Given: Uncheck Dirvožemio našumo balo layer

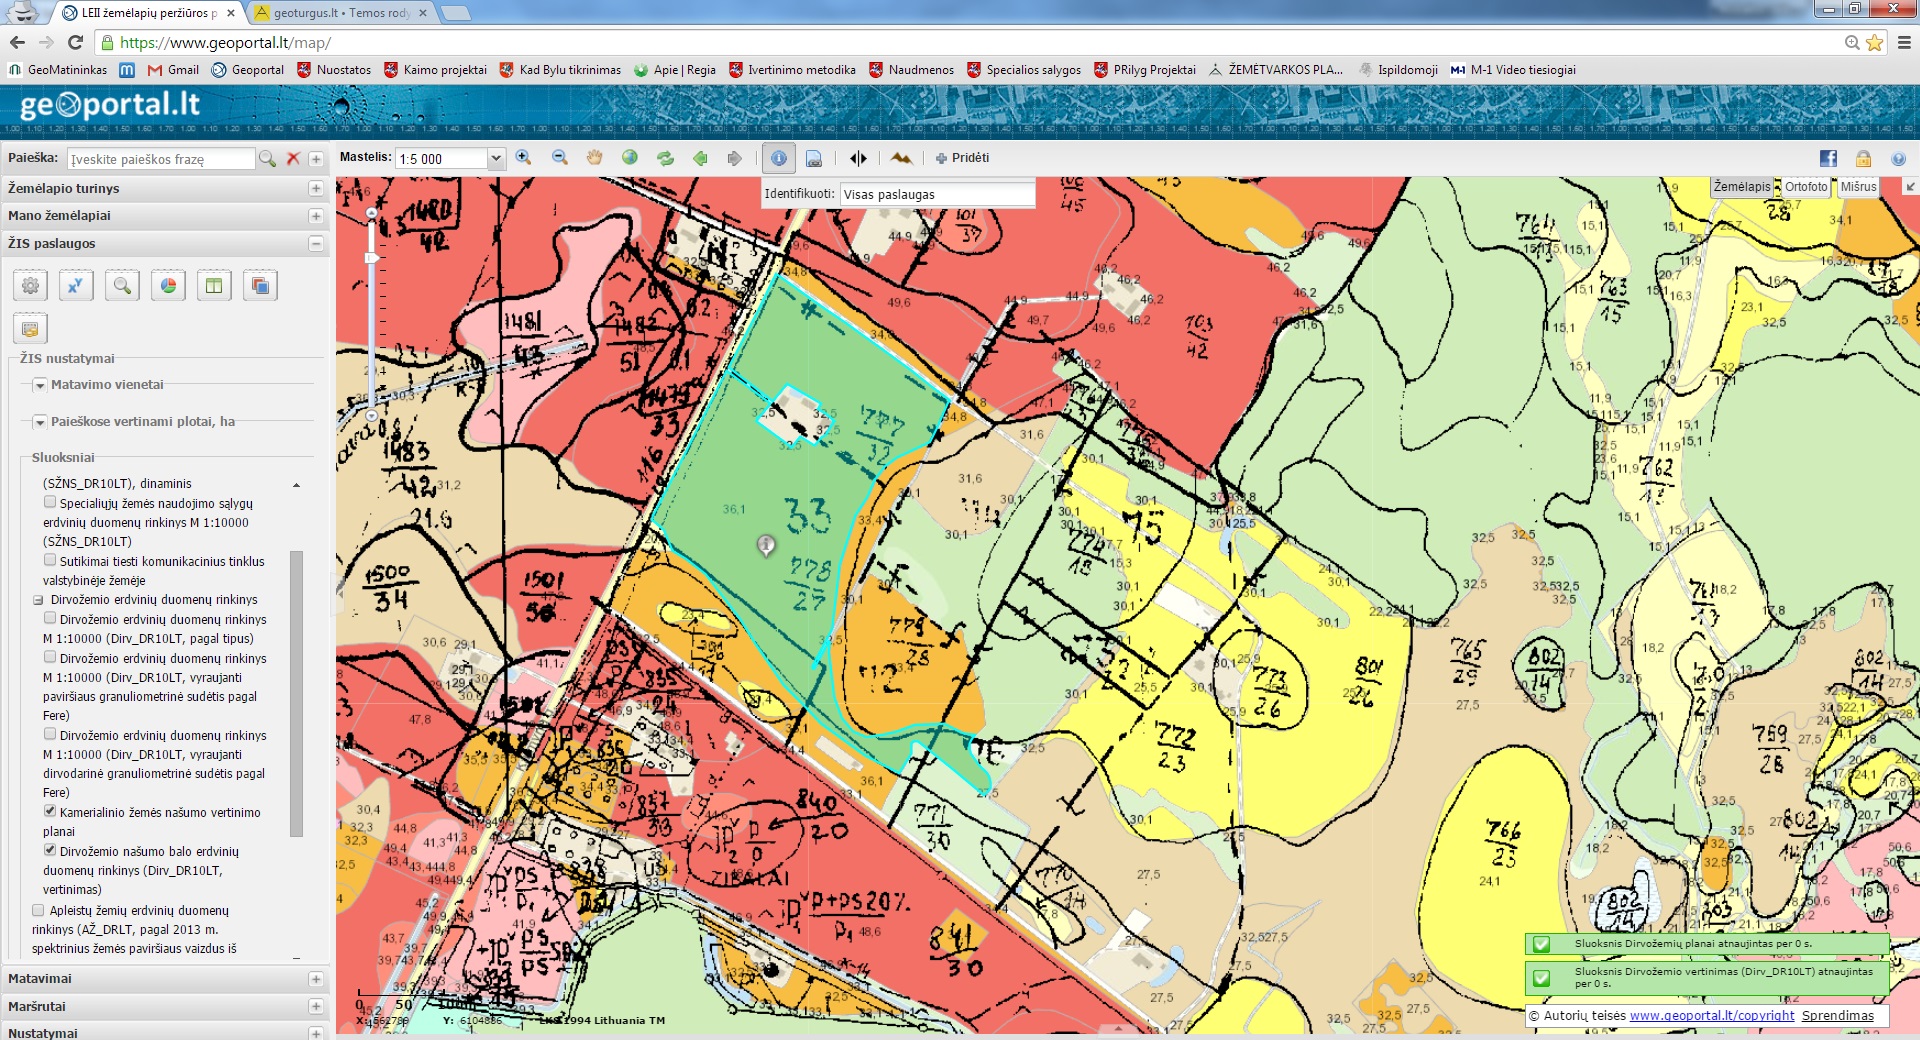Looking at the screenshot, I should [50, 851].
